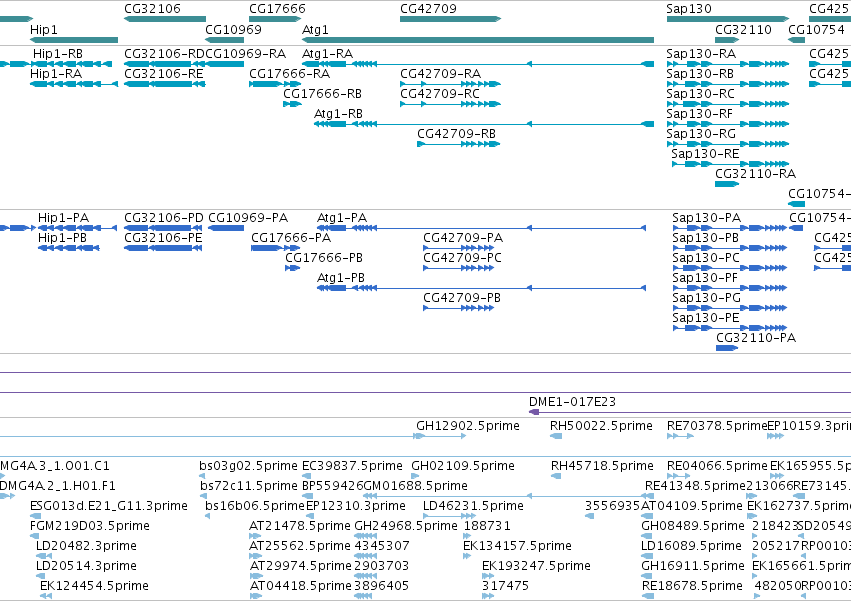Open the CG42709 gene label
Viewport: 851px width, 601px height.
[428, 9]
